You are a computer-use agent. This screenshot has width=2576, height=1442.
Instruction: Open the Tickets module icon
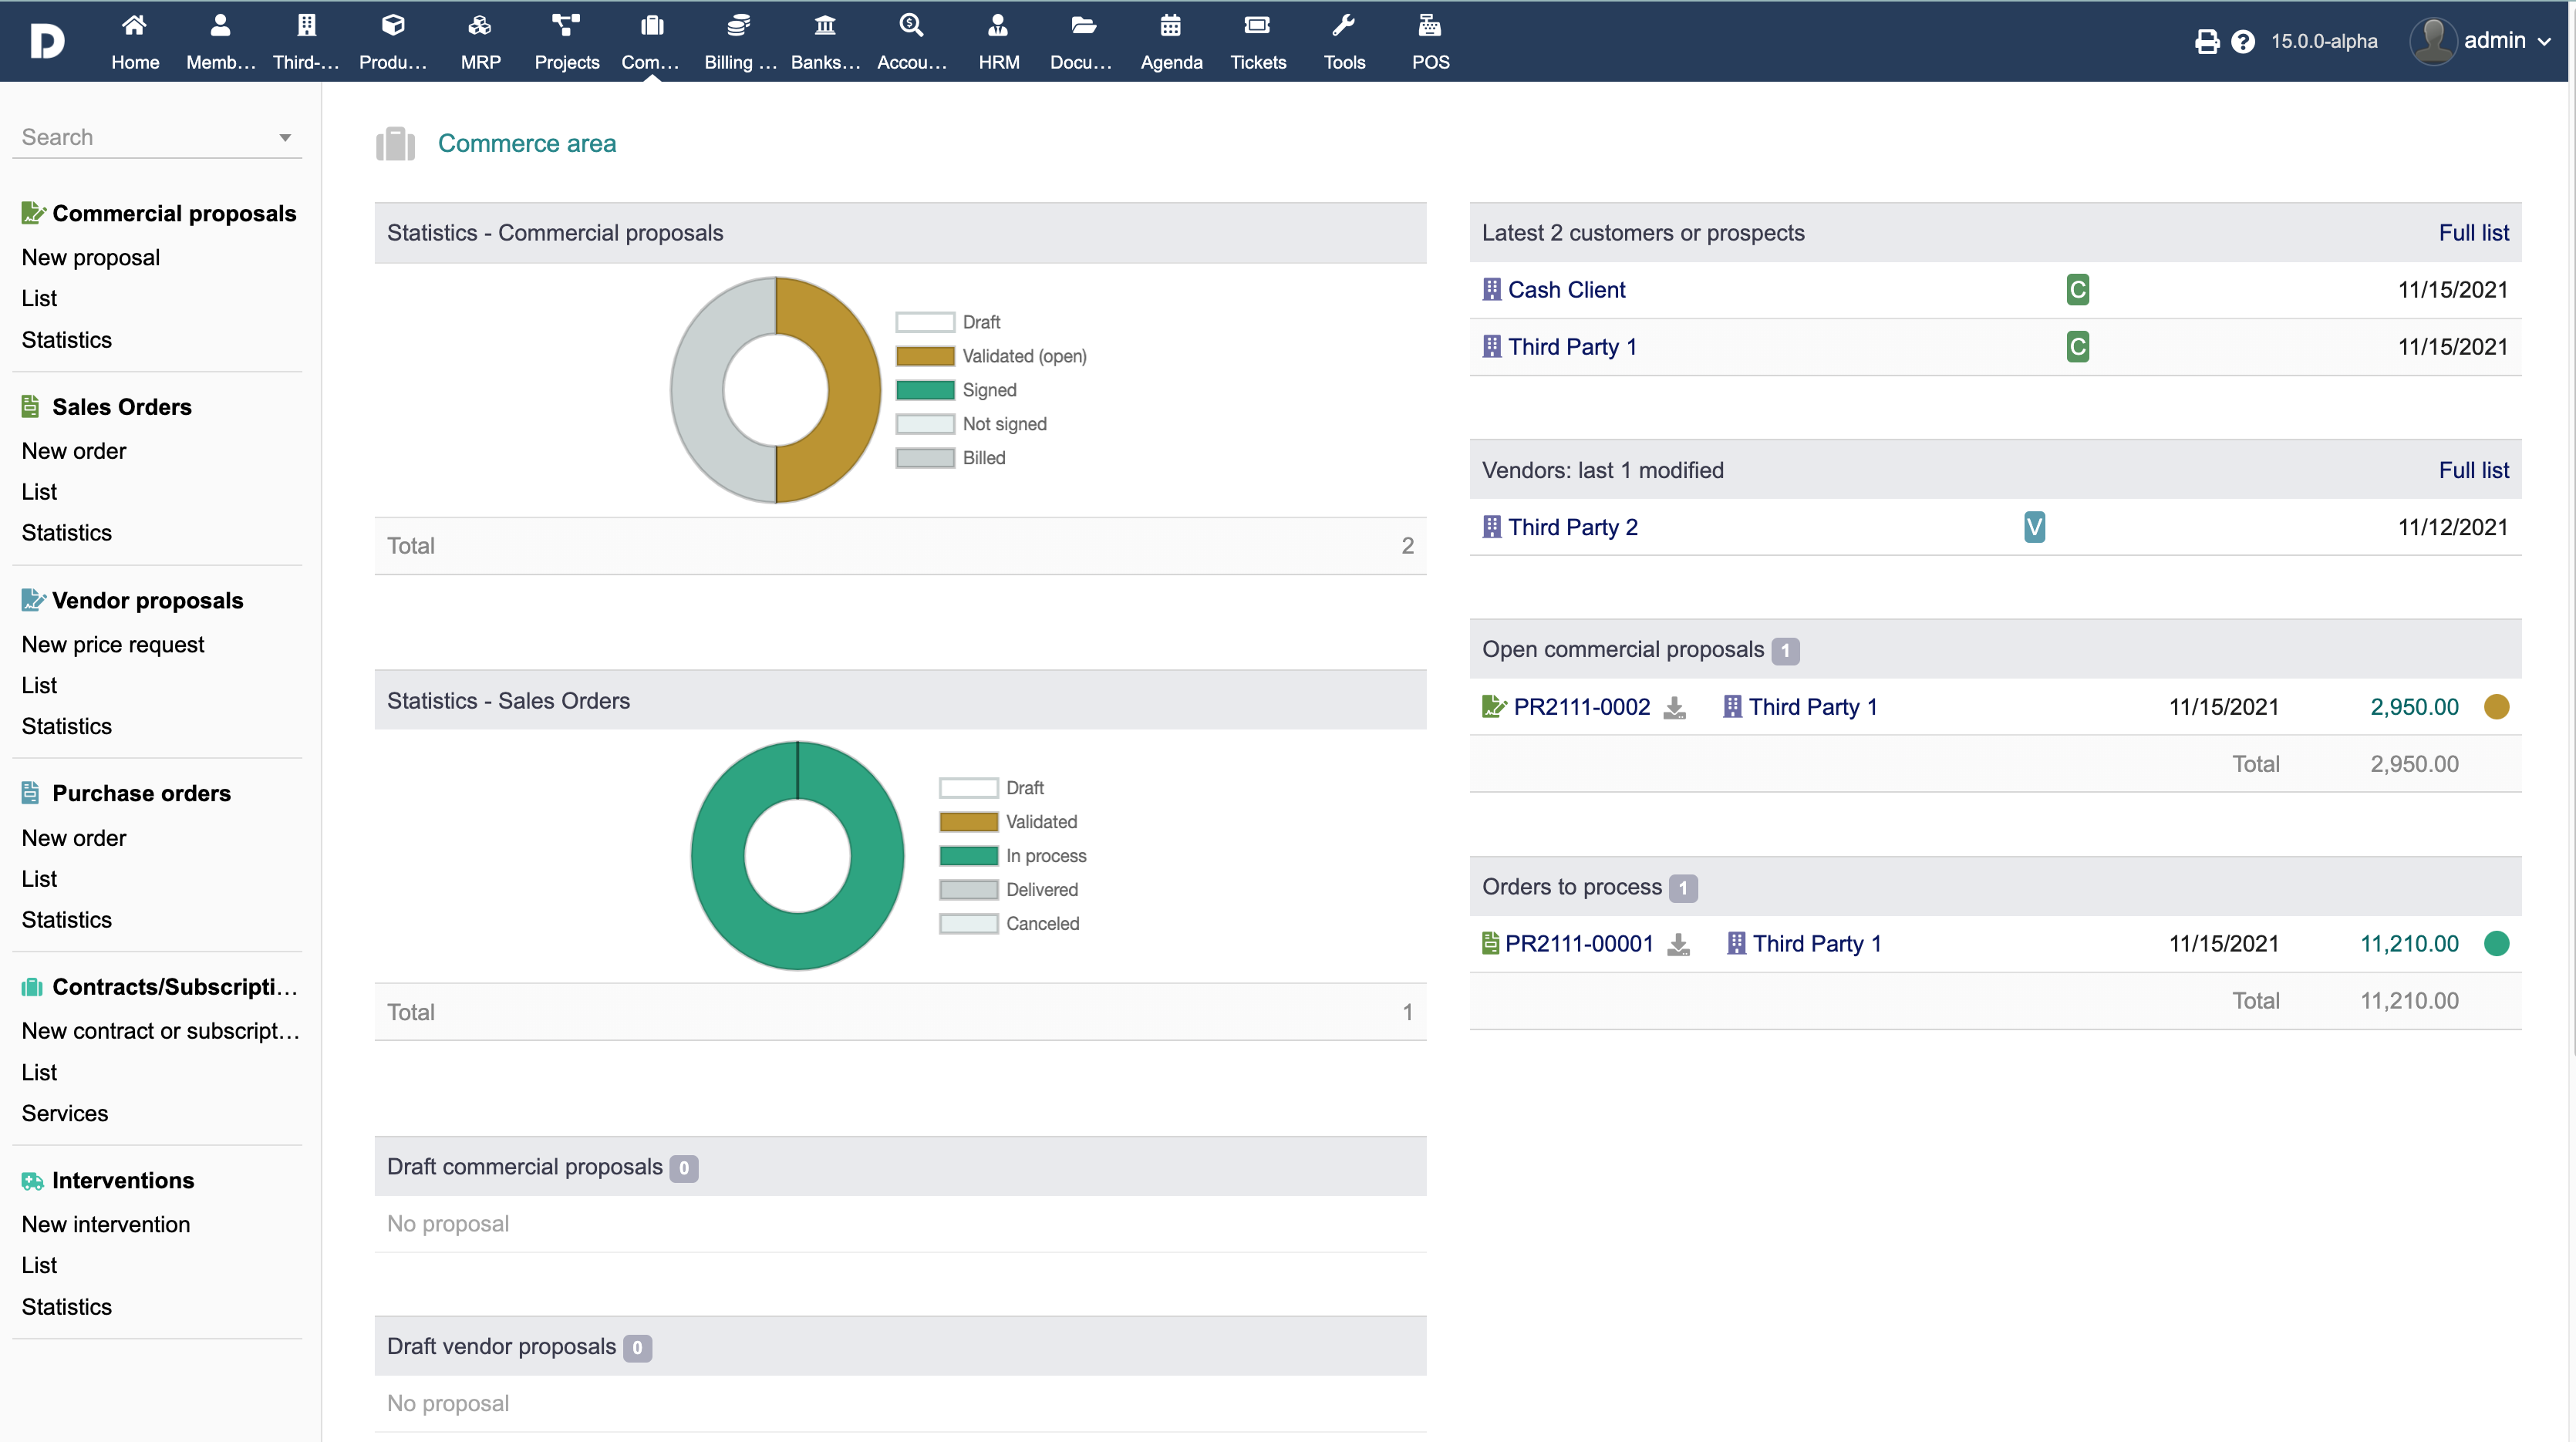1257,26
